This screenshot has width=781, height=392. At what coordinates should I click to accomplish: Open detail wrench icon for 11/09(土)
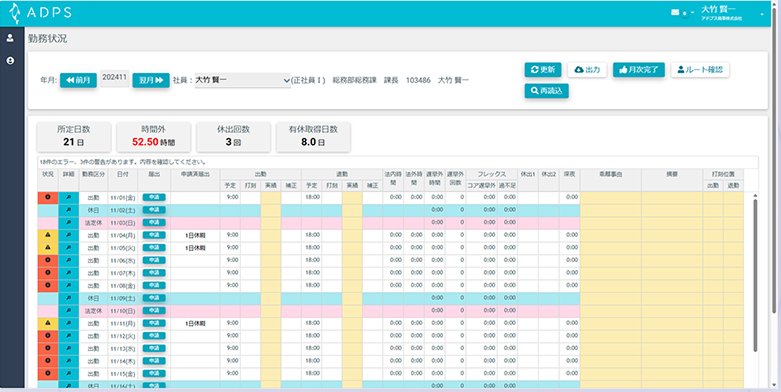pos(68,298)
